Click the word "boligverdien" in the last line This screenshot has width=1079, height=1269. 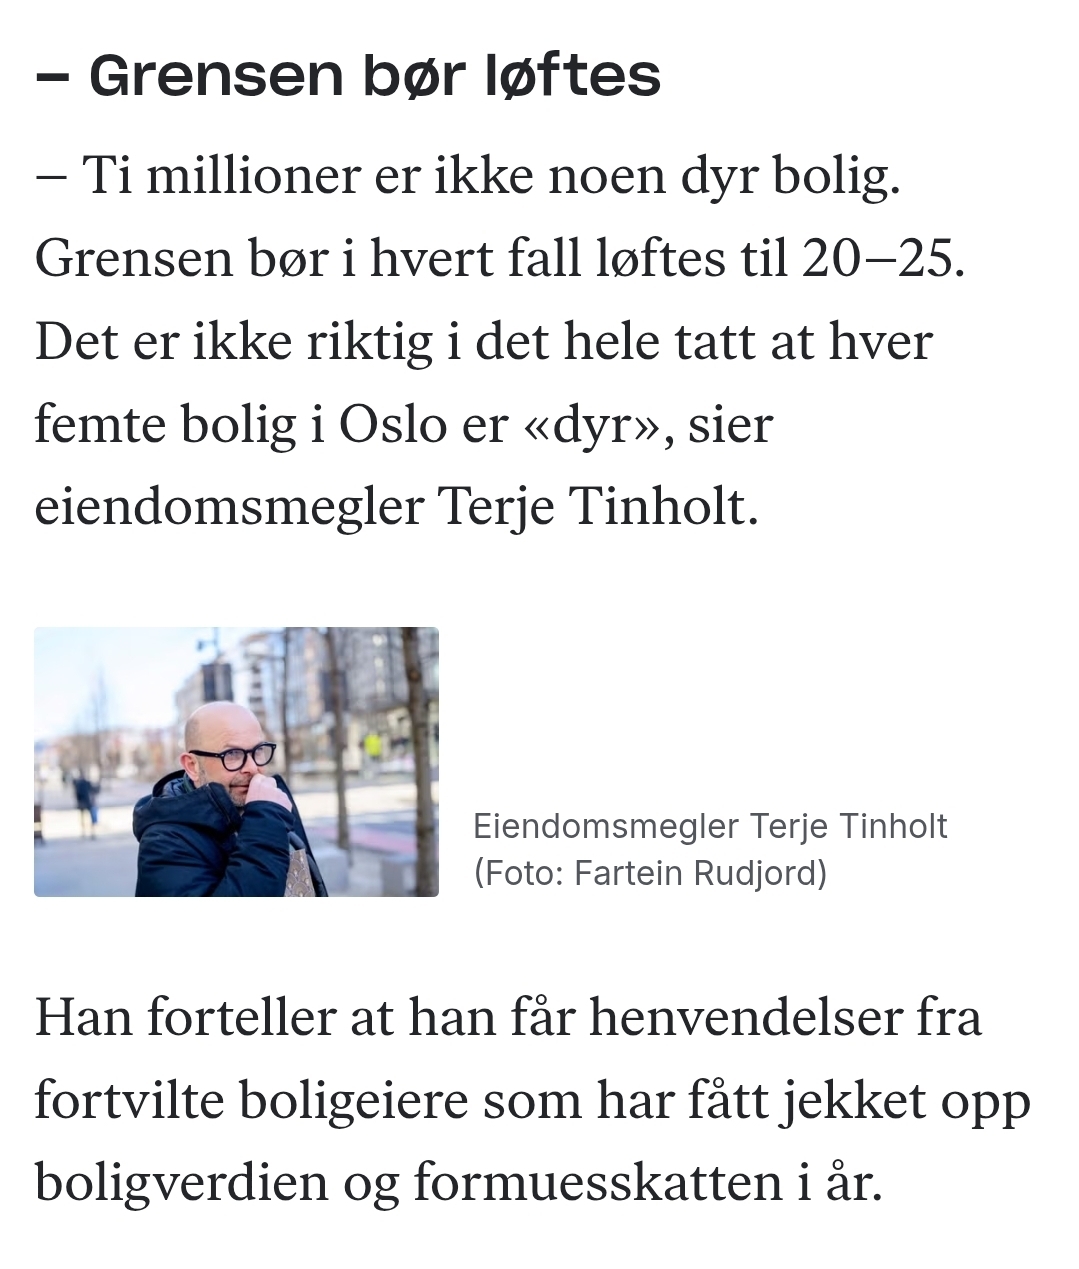(x=181, y=1182)
